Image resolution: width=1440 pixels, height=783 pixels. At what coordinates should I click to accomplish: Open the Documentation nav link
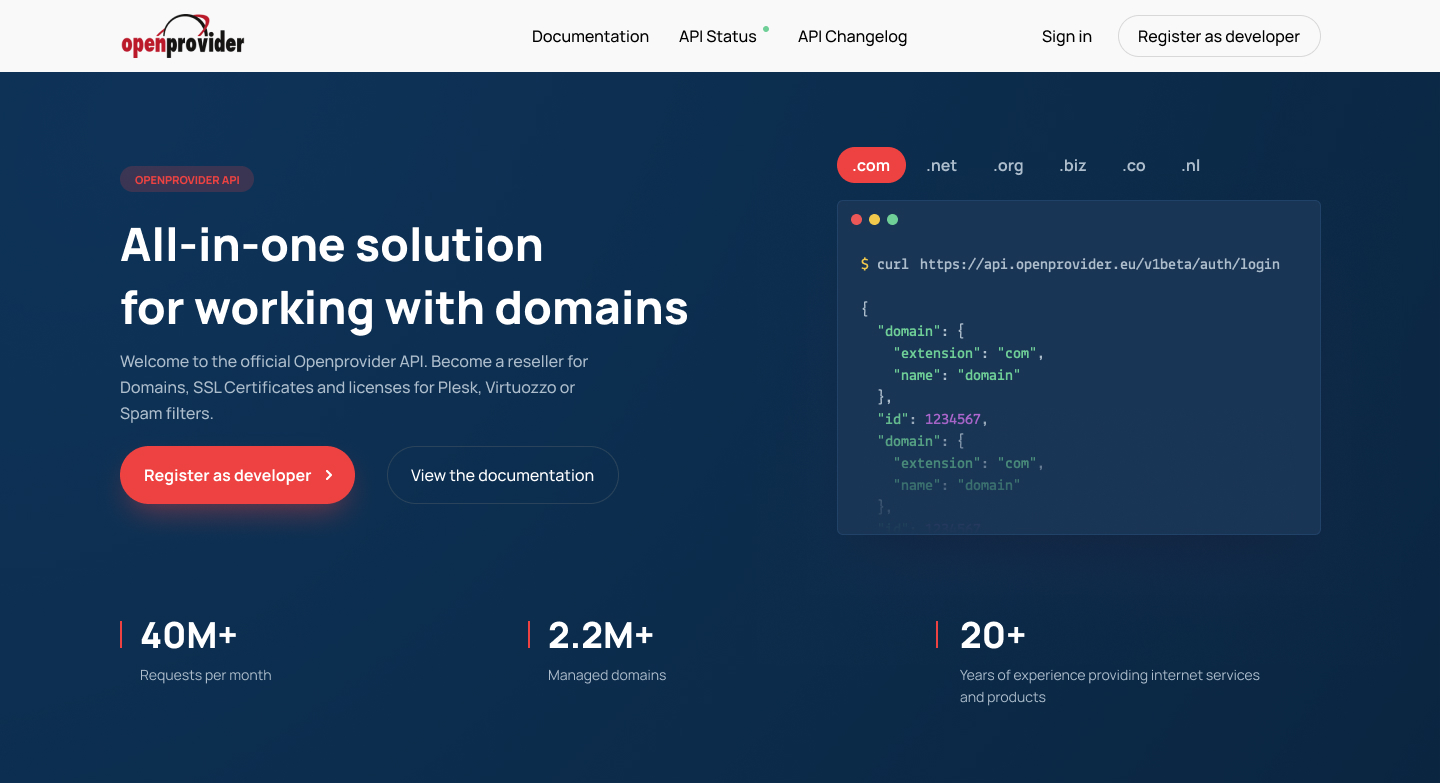pos(590,37)
